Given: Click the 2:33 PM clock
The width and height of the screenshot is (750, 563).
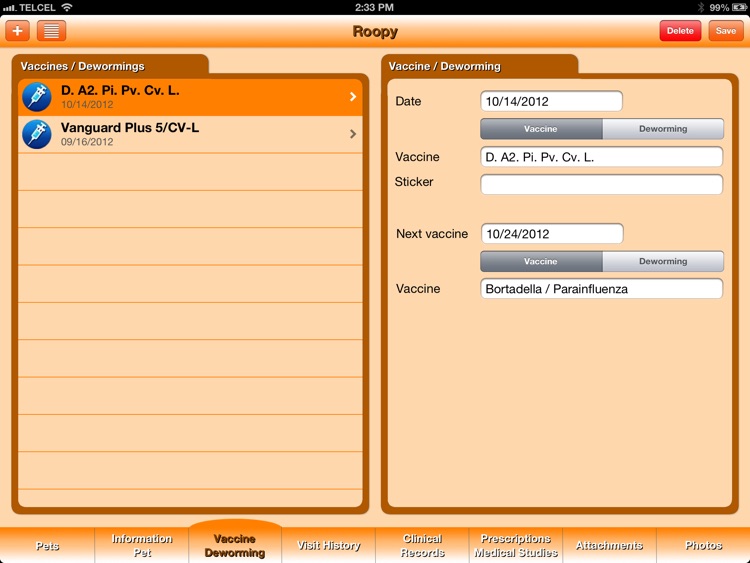Looking at the screenshot, I should coord(374,7).
